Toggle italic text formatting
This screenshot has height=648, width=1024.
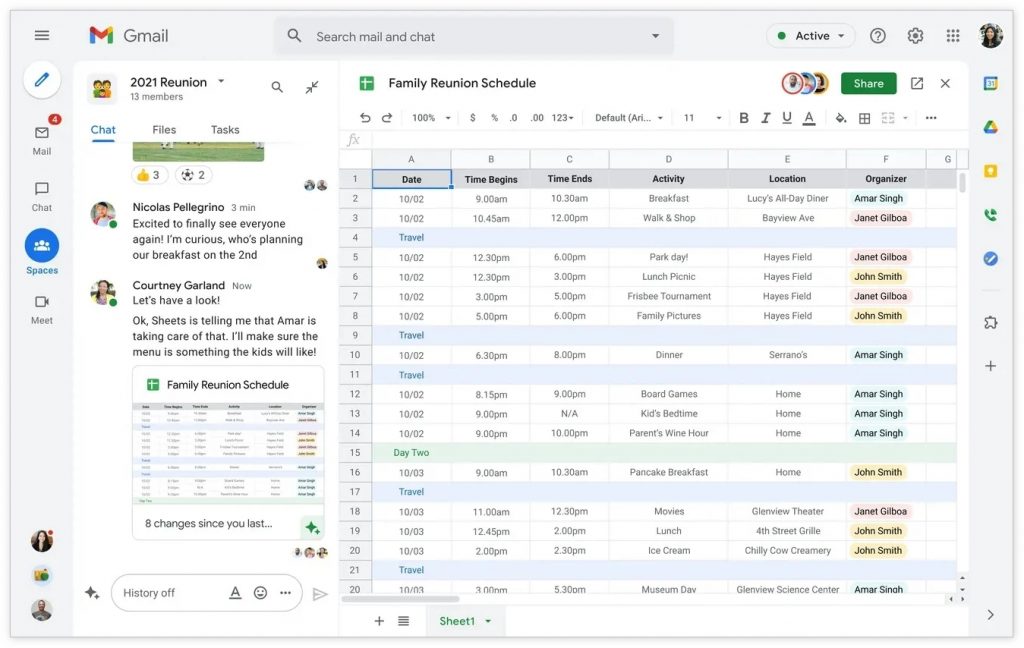click(x=765, y=118)
